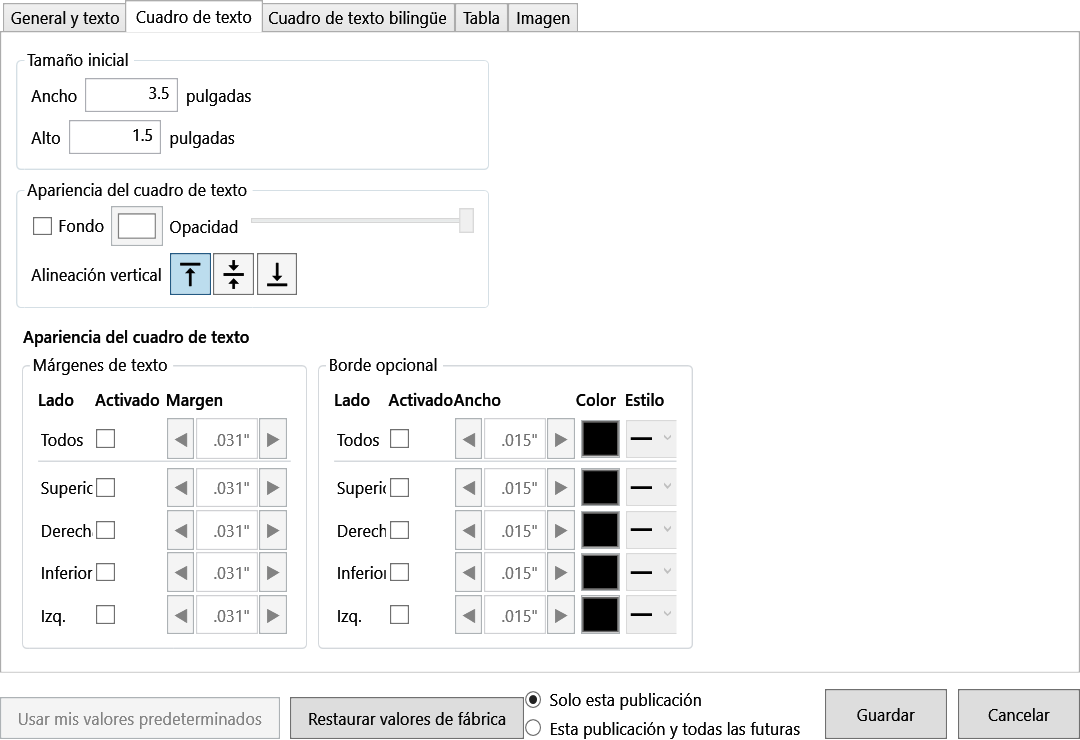Open the Cuadro de texto bilingüe tab
The height and width of the screenshot is (740, 1080).
(x=357, y=18)
